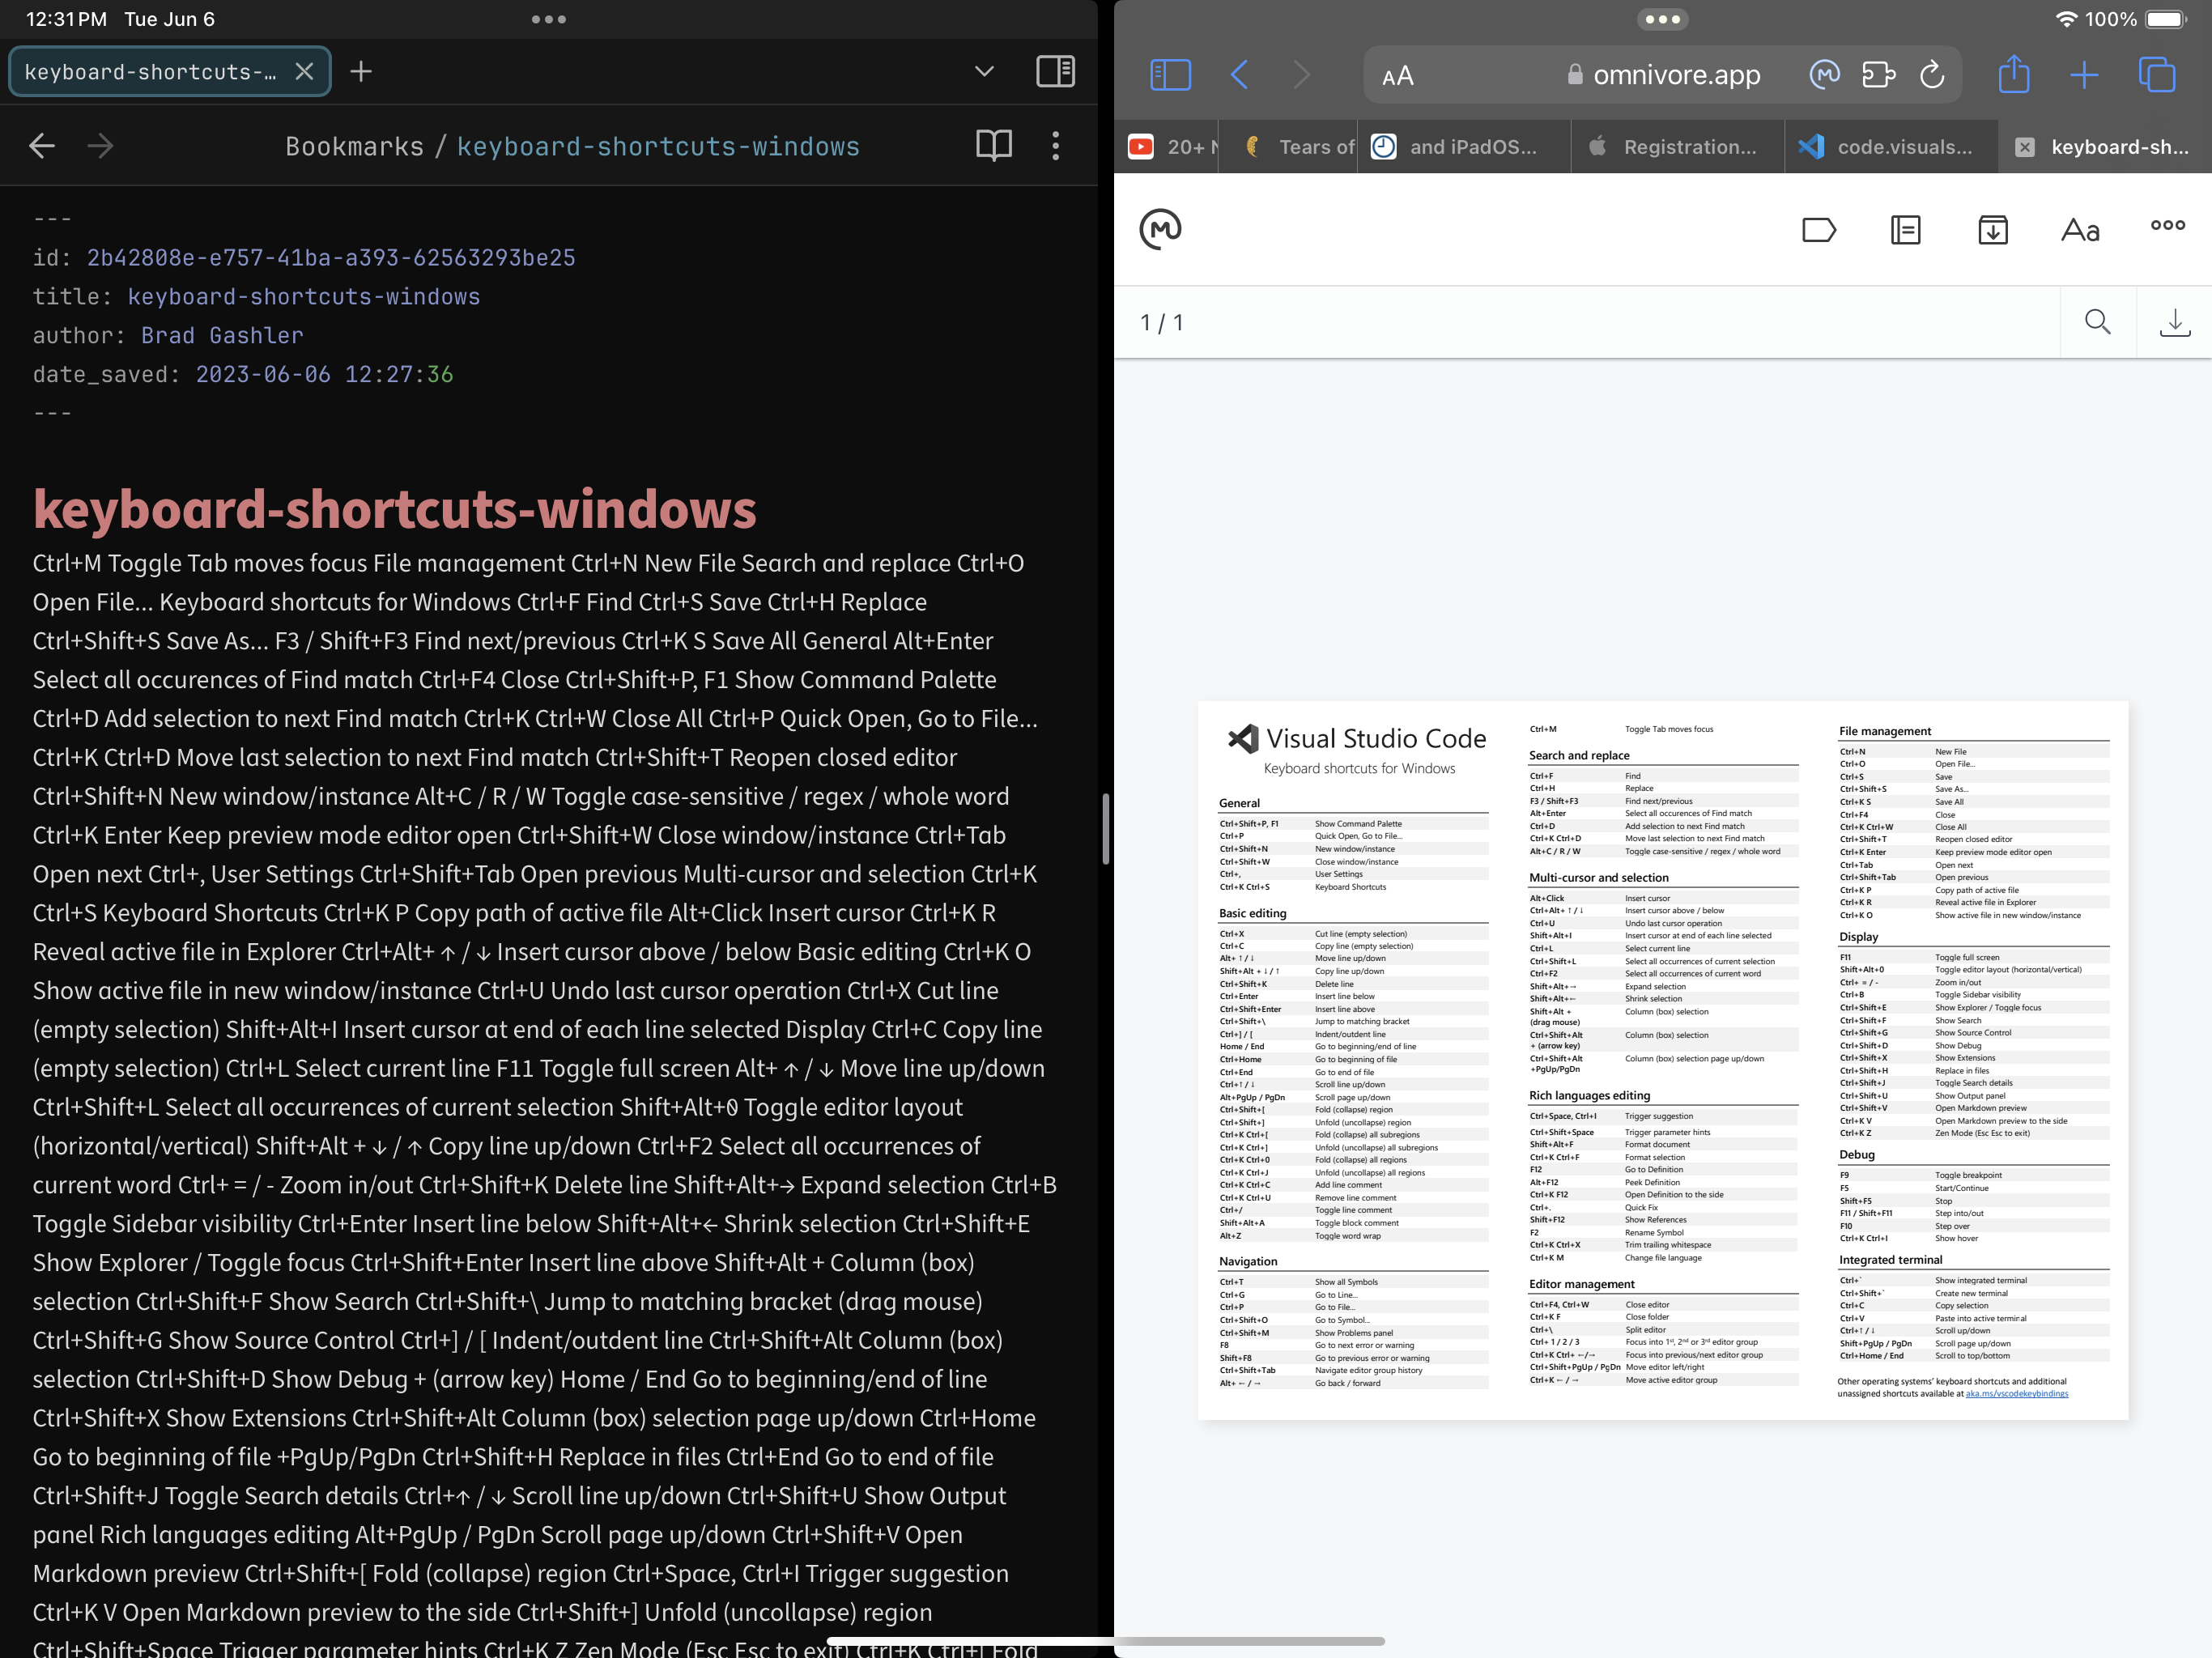Search within the PDF document
The width and height of the screenshot is (2212, 1658).
[x=2097, y=321]
